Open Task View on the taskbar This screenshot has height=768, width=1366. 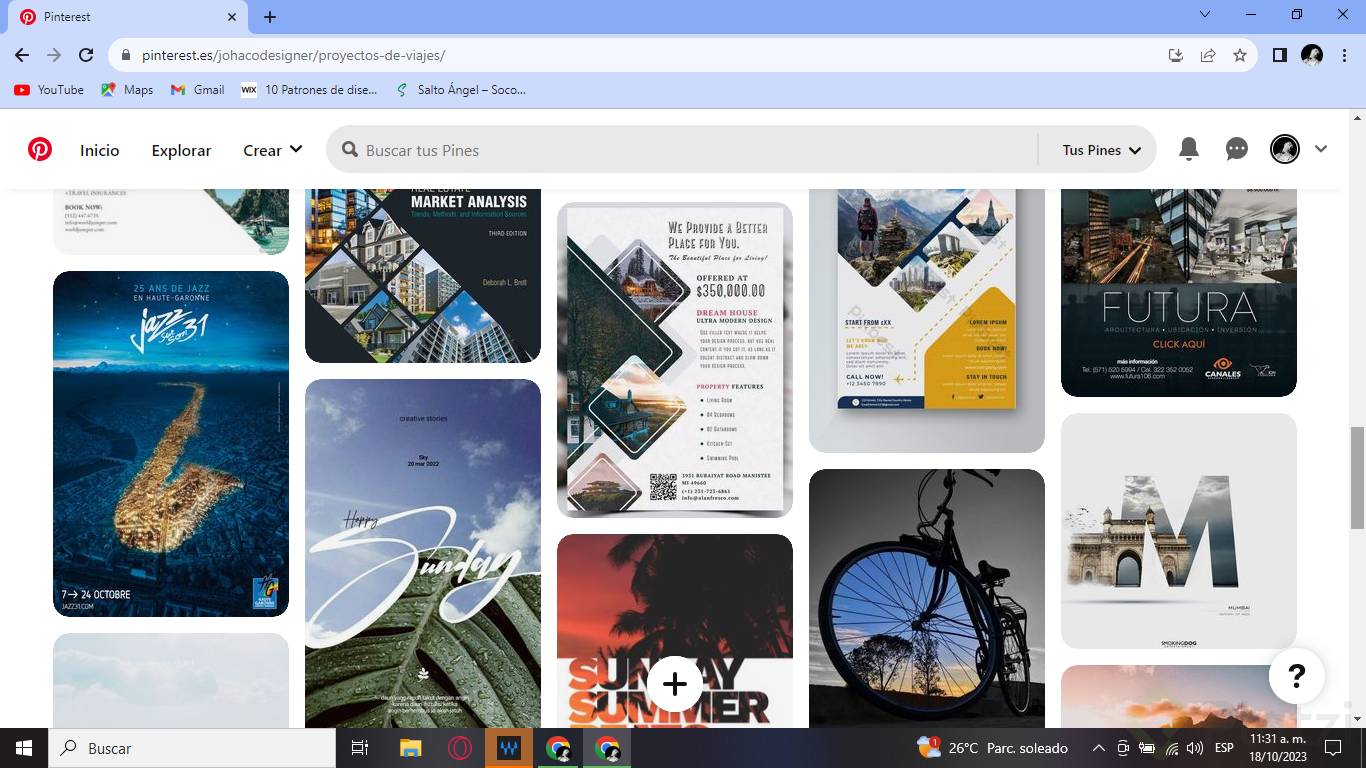360,748
